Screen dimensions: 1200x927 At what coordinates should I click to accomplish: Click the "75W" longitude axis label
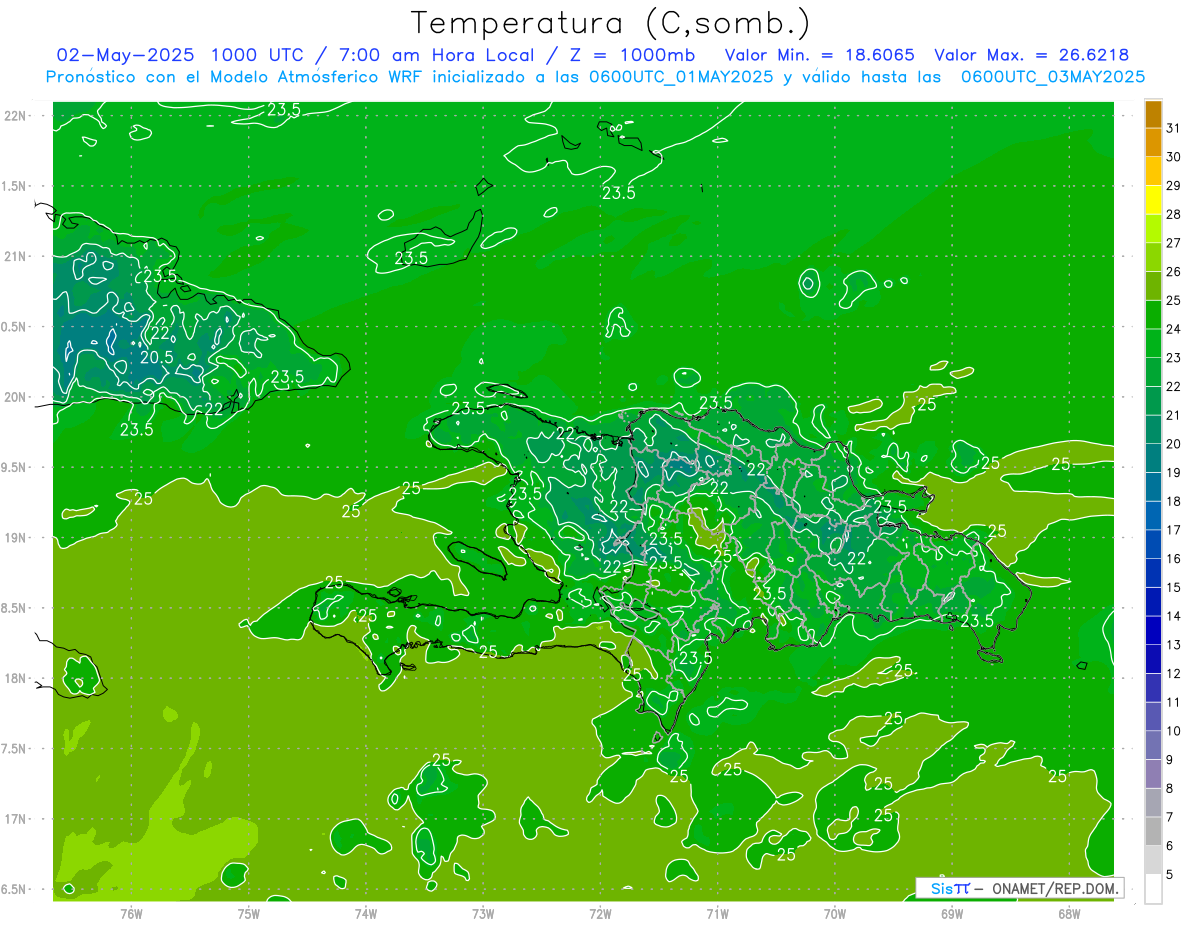[249, 915]
